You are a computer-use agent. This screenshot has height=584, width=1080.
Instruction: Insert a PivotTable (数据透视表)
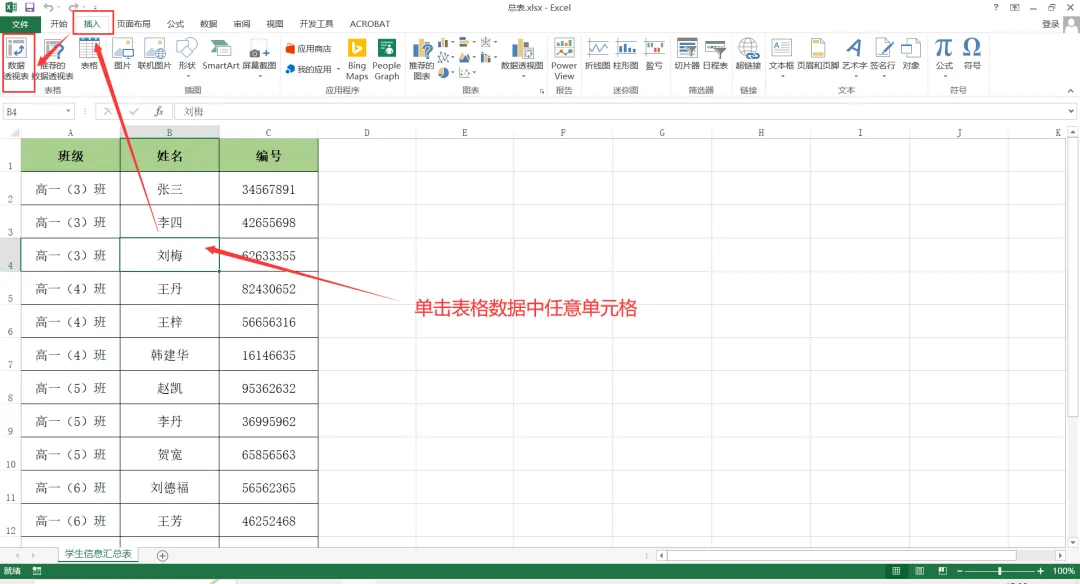coord(17,59)
